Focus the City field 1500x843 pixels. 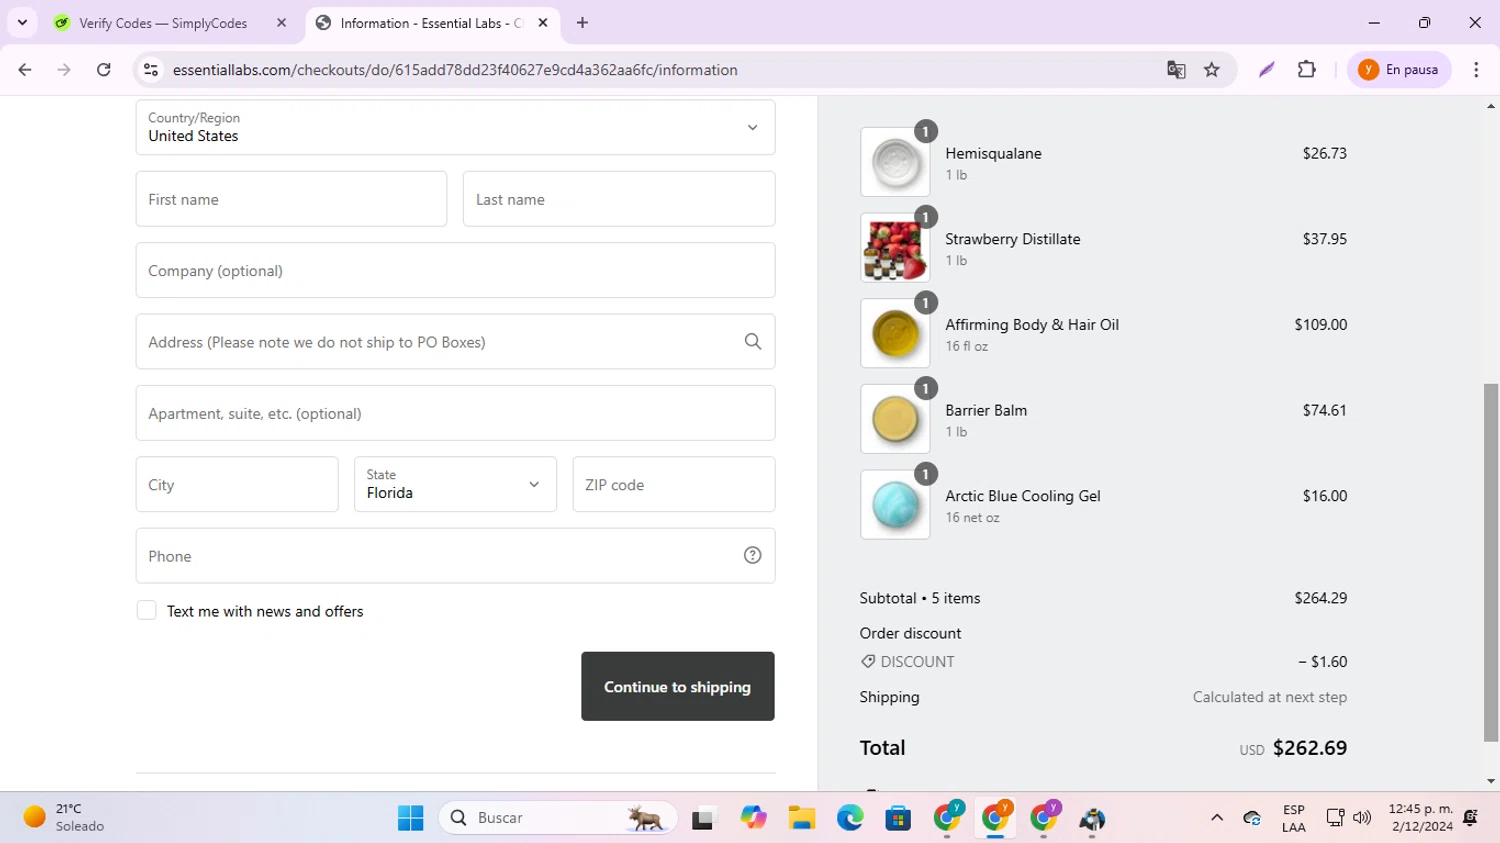coord(237,484)
